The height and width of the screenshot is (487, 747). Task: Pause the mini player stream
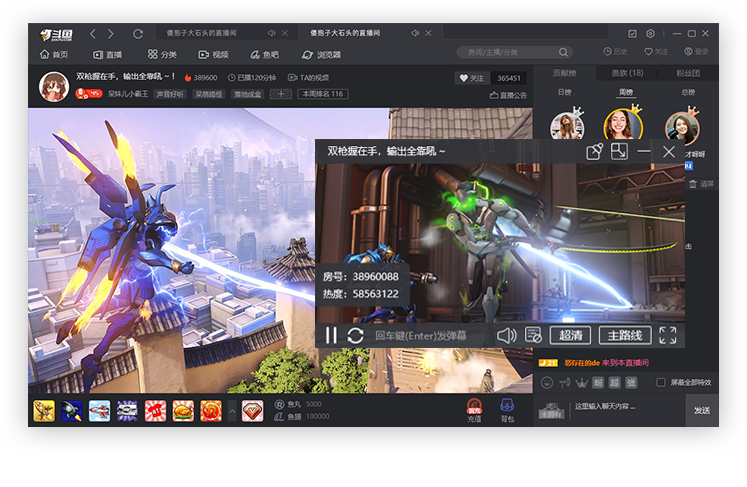coord(331,335)
